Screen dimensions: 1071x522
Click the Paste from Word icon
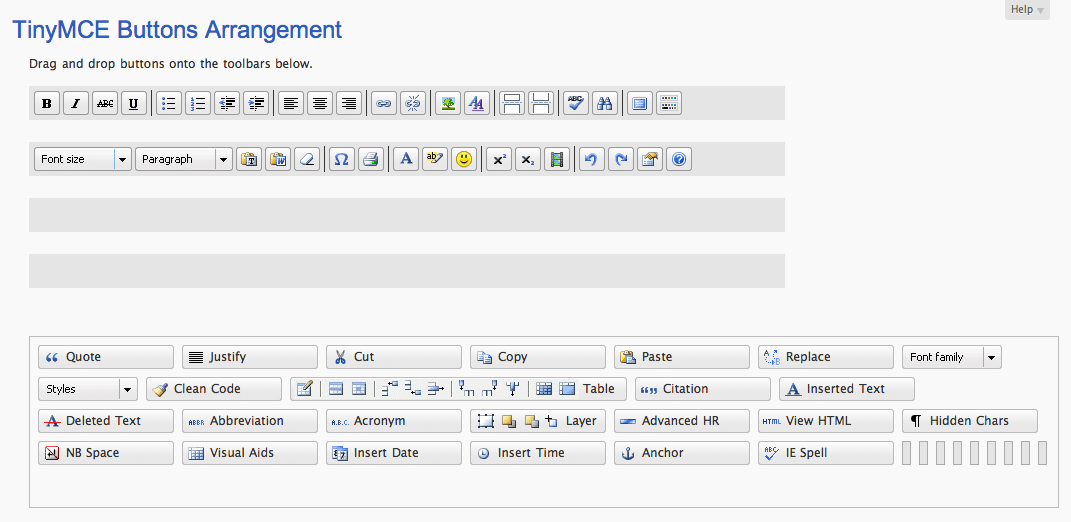point(278,159)
